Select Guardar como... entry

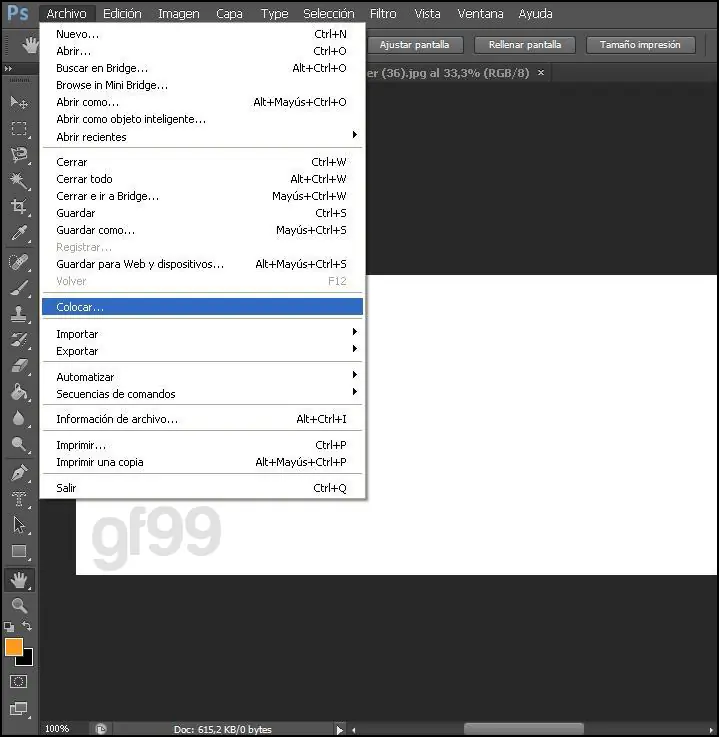pos(202,230)
